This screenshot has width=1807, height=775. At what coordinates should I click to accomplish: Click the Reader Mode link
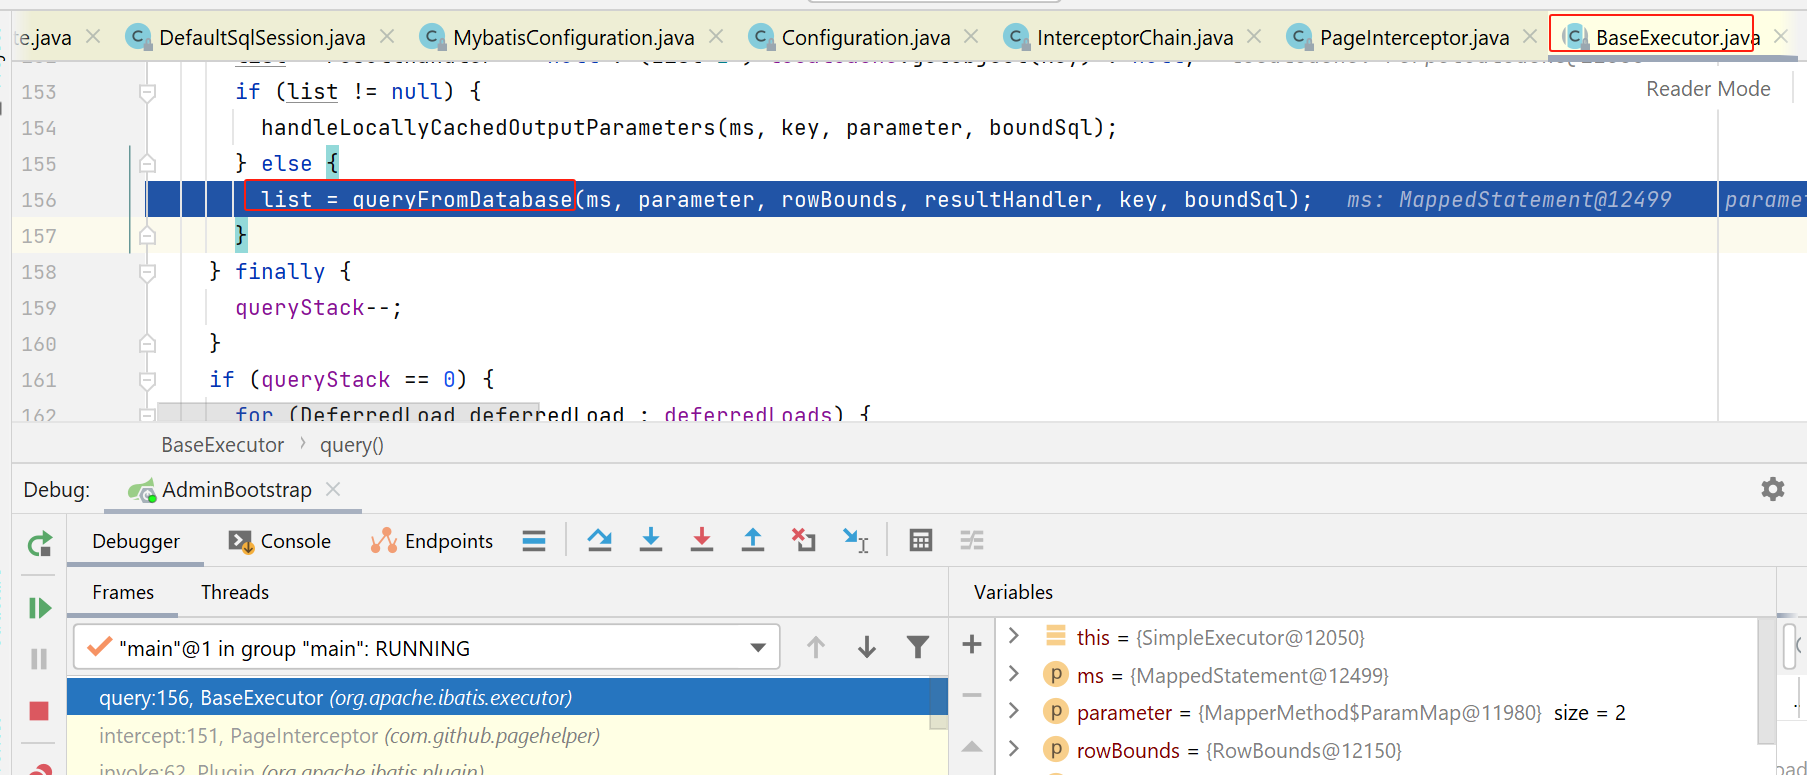tap(1707, 89)
